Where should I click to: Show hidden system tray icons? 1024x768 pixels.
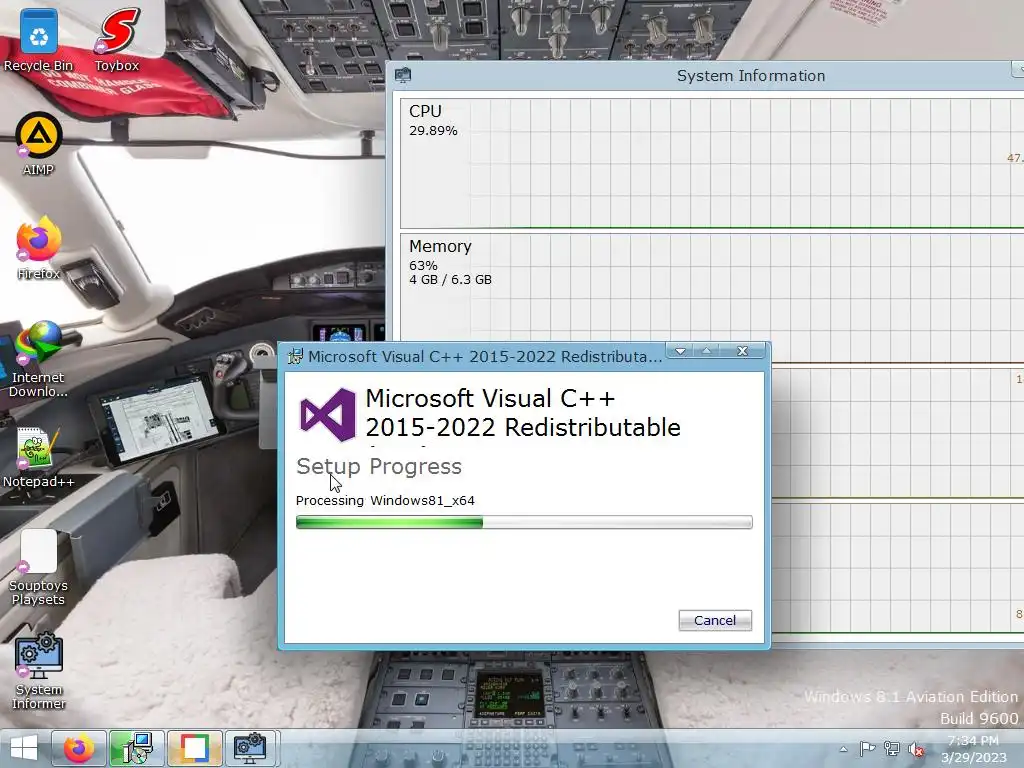click(843, 749)
